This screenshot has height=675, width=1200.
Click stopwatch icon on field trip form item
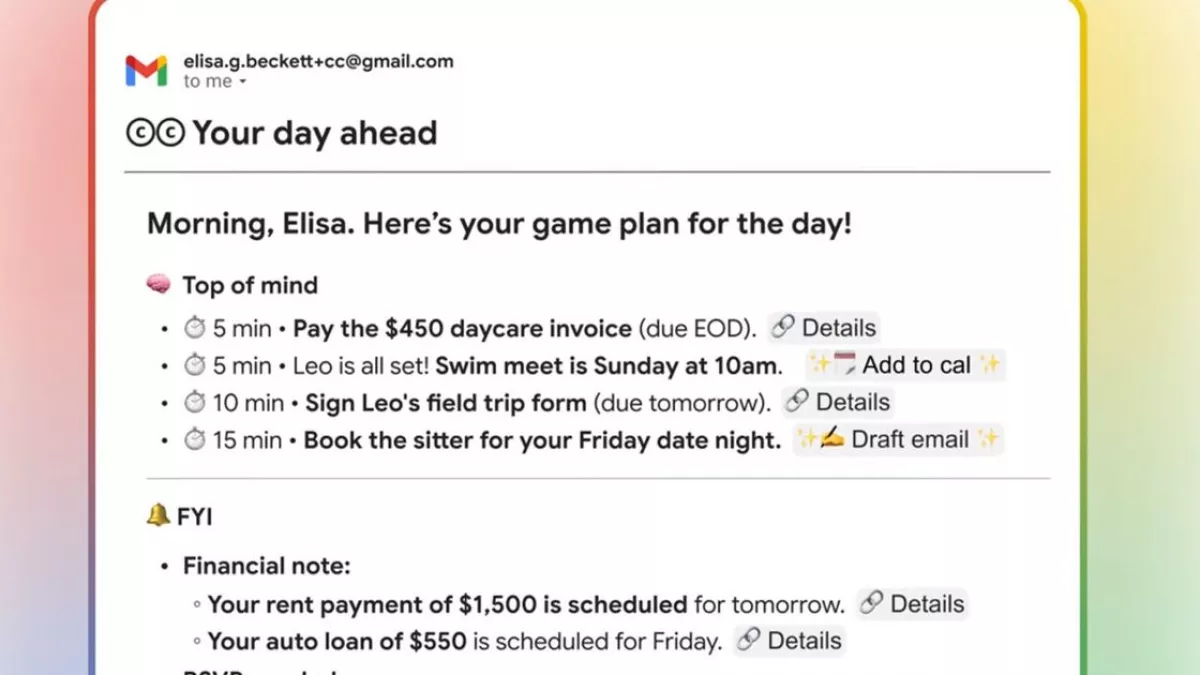[x=193, y=402]
